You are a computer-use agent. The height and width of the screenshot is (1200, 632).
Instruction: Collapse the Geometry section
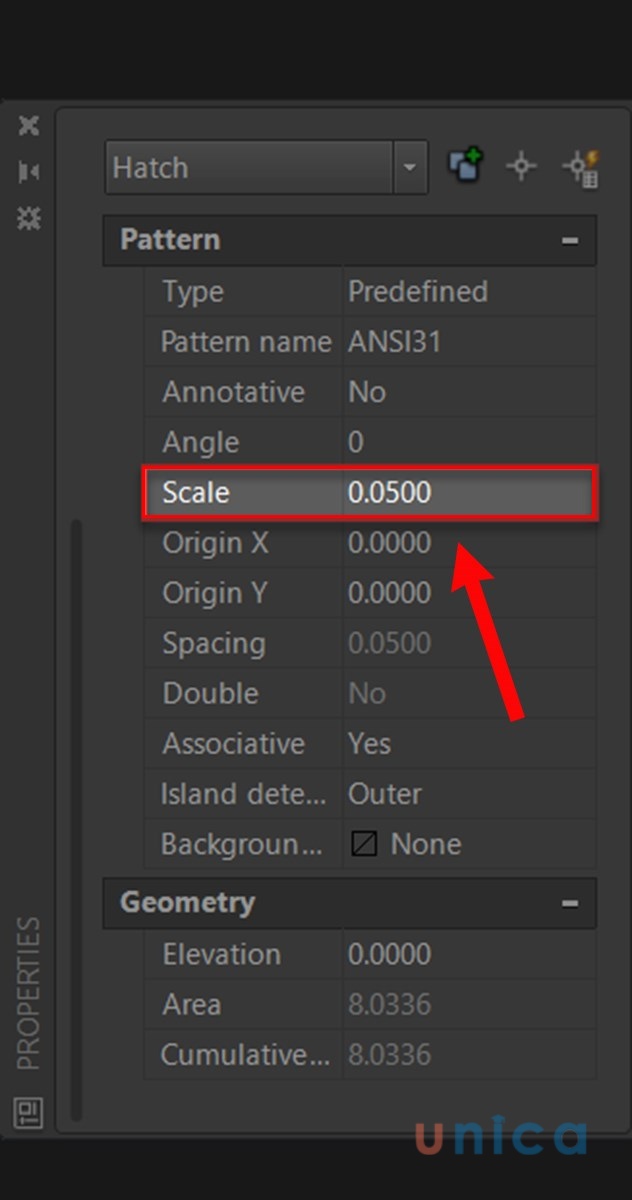click(570, 903)
